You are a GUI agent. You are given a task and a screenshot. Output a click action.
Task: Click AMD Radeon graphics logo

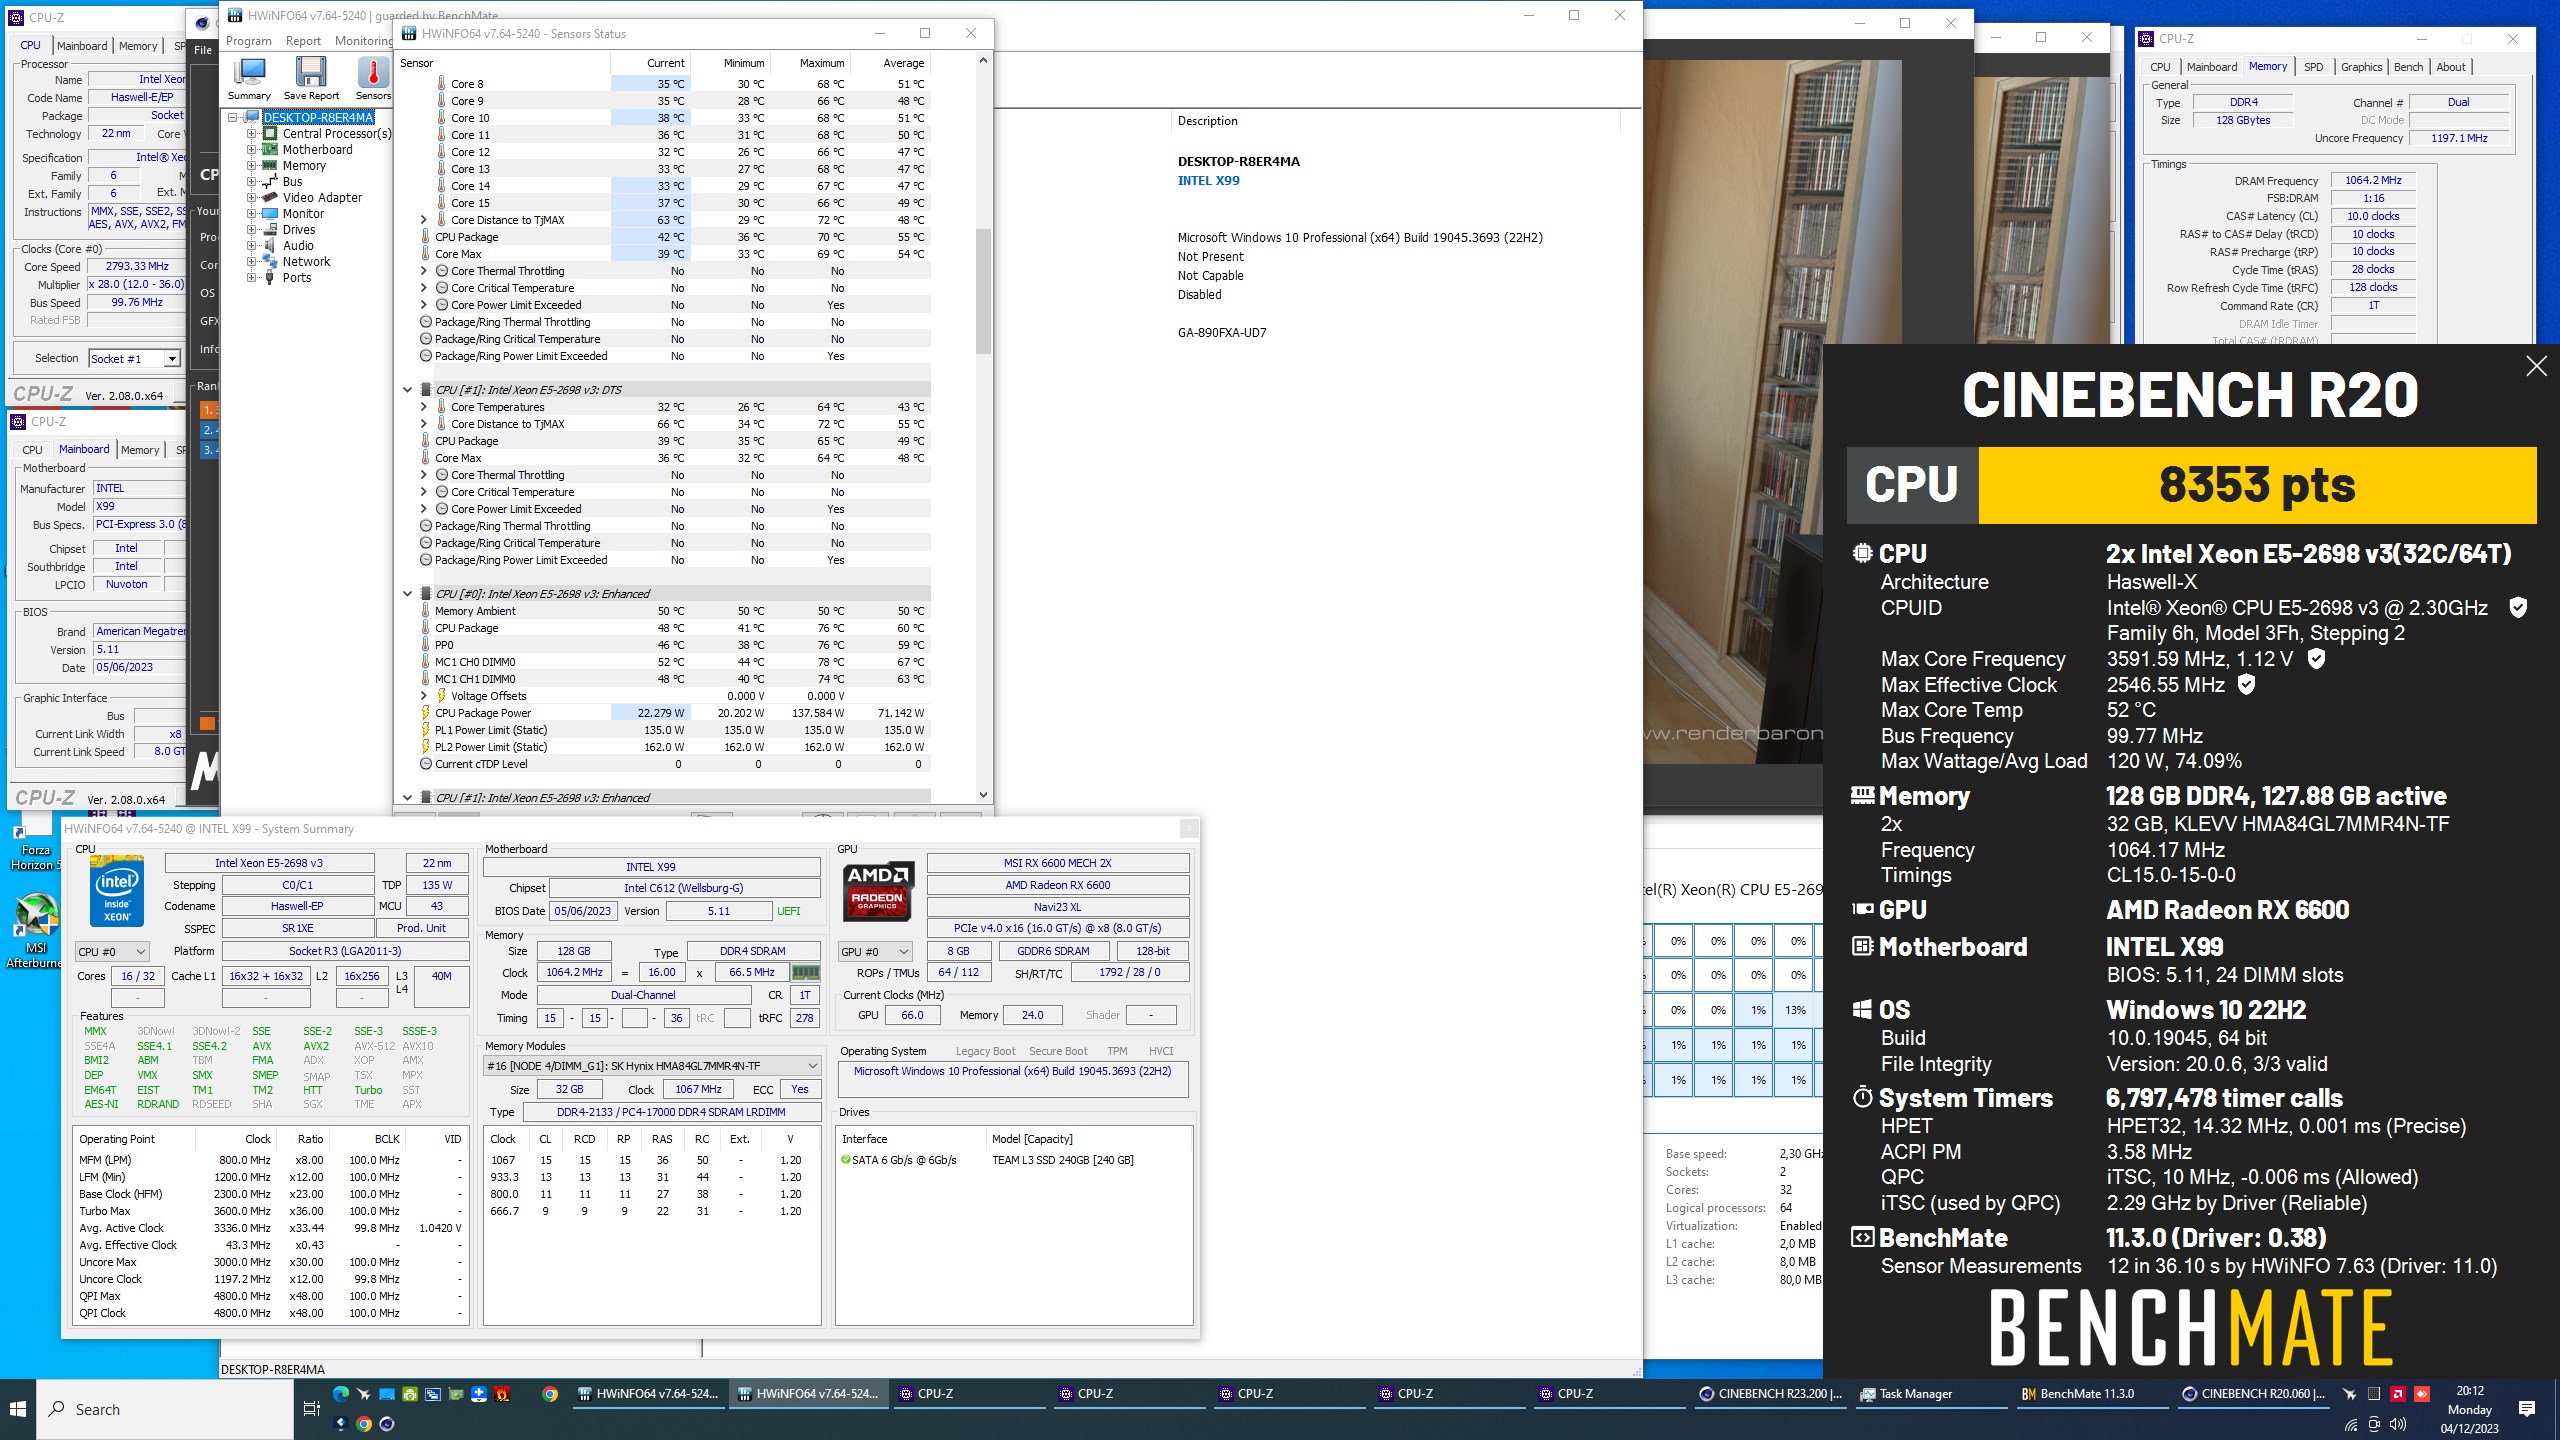[x=878, y=890]
